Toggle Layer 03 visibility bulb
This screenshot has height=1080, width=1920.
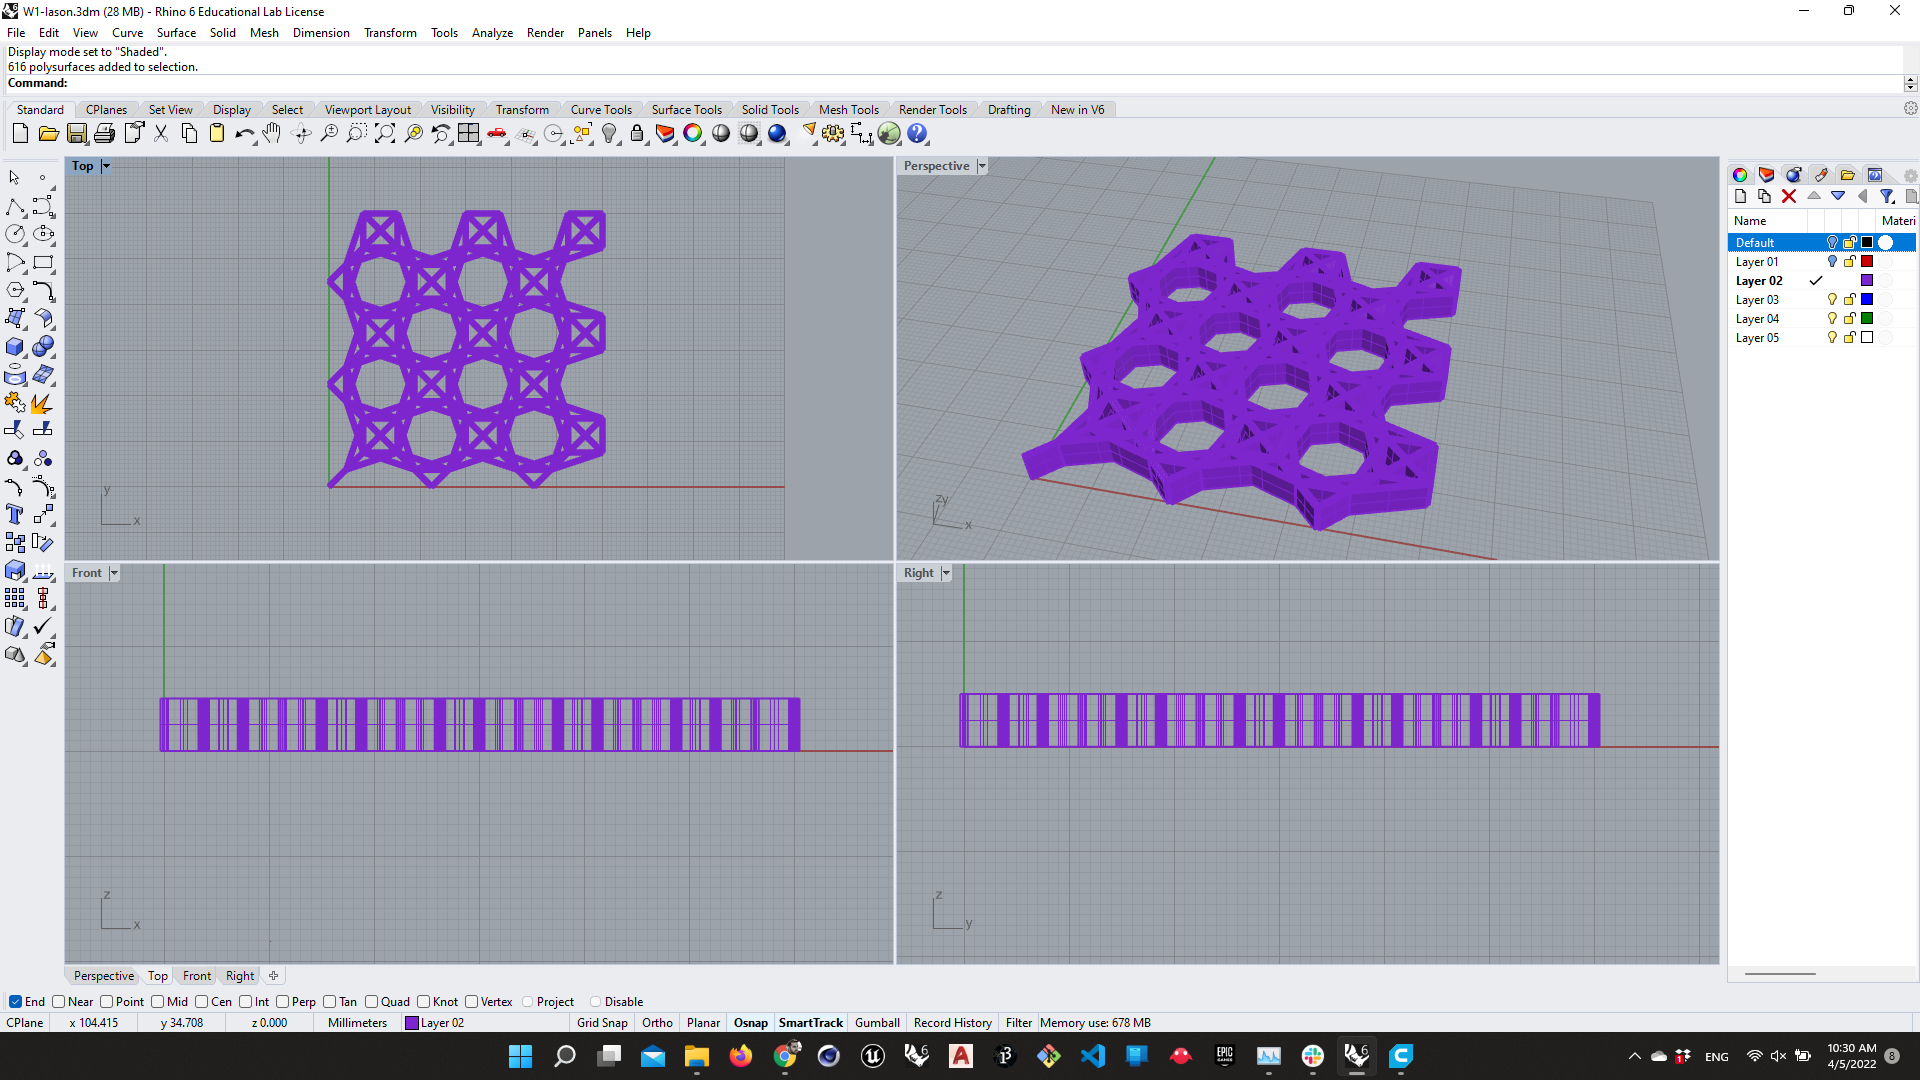1832,300
